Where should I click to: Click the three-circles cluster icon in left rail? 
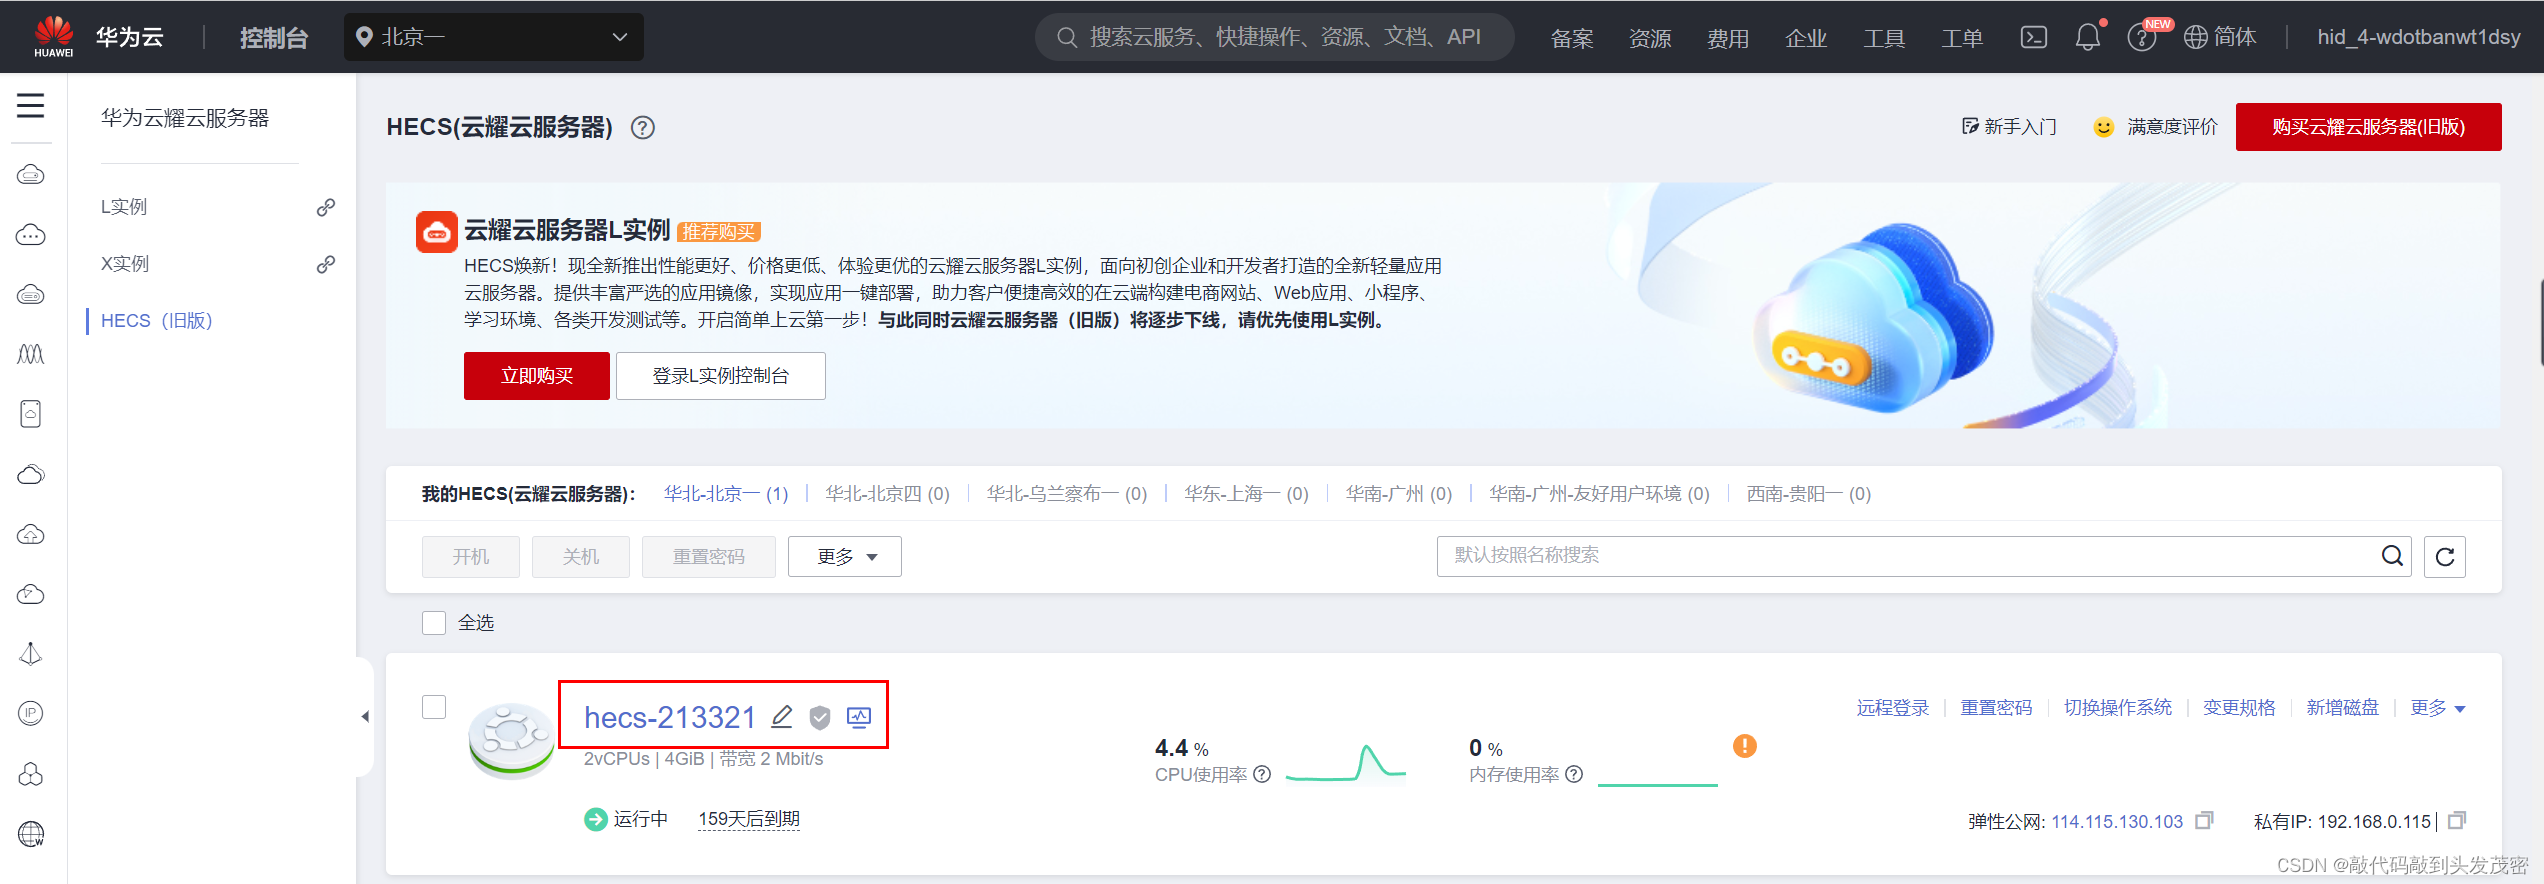(x=31, y=774)
